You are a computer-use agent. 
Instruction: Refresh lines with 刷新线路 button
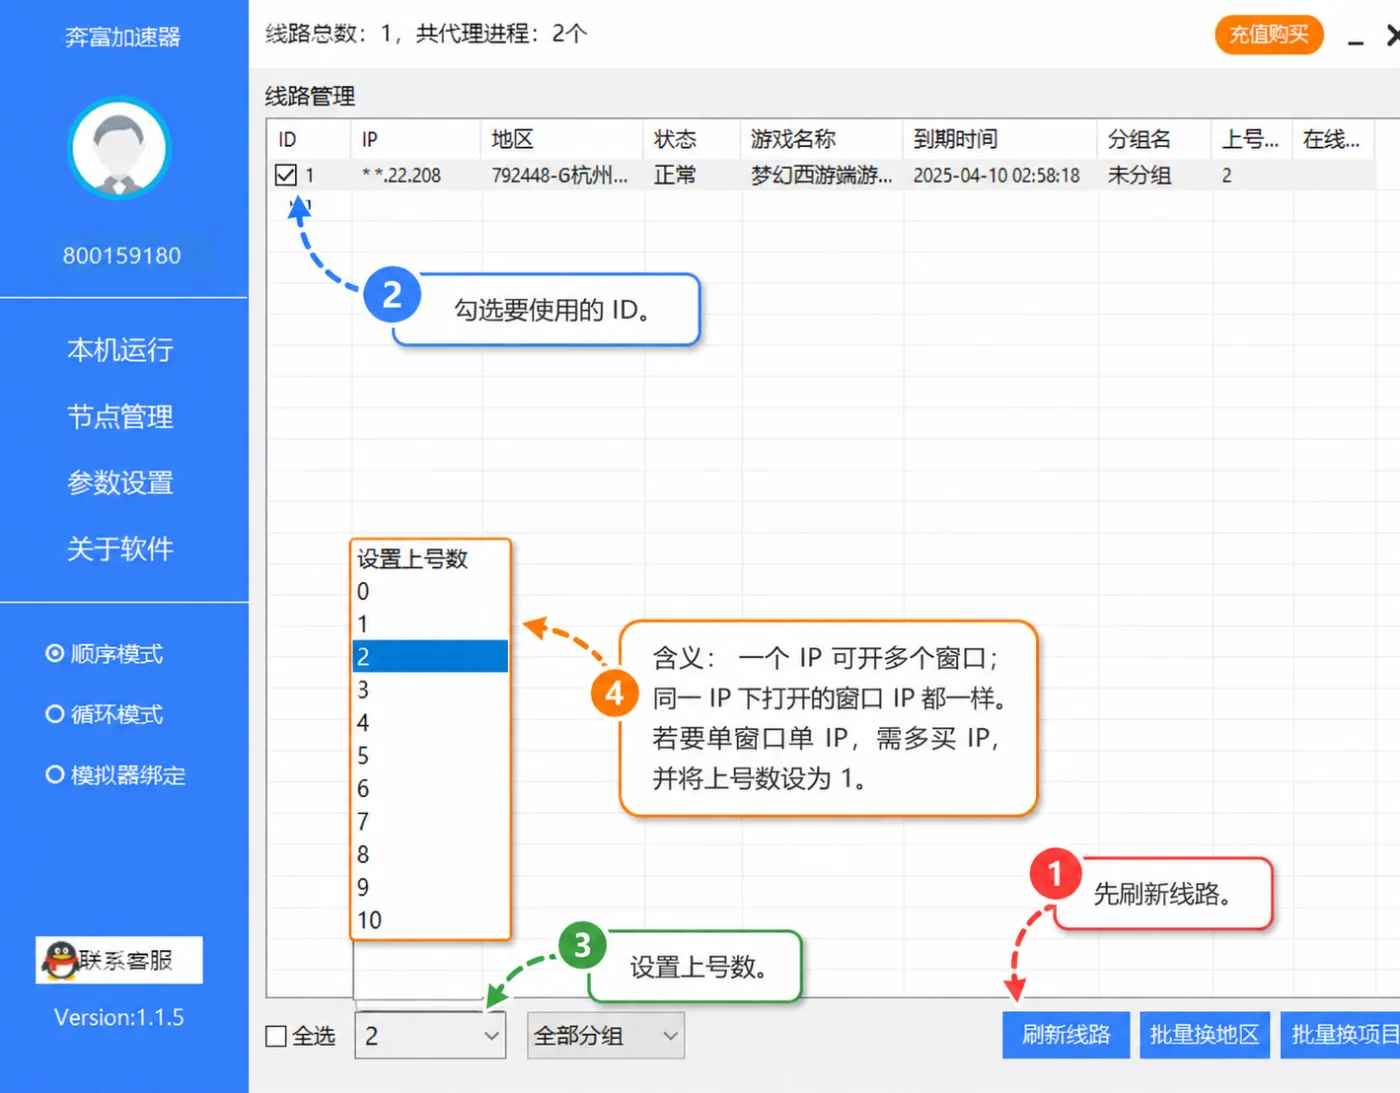(x=1066, y=1035)
